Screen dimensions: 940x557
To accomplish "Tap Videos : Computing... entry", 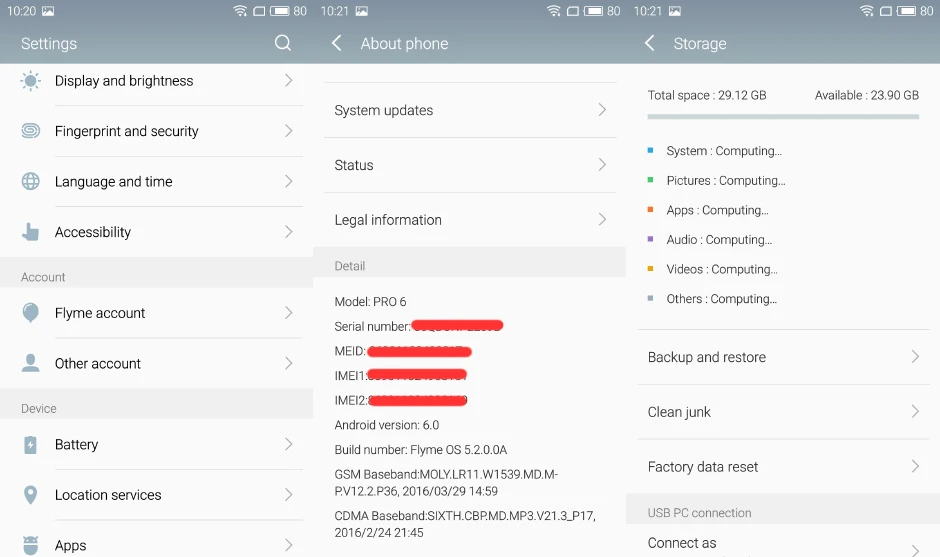I will tap(722, 269).
